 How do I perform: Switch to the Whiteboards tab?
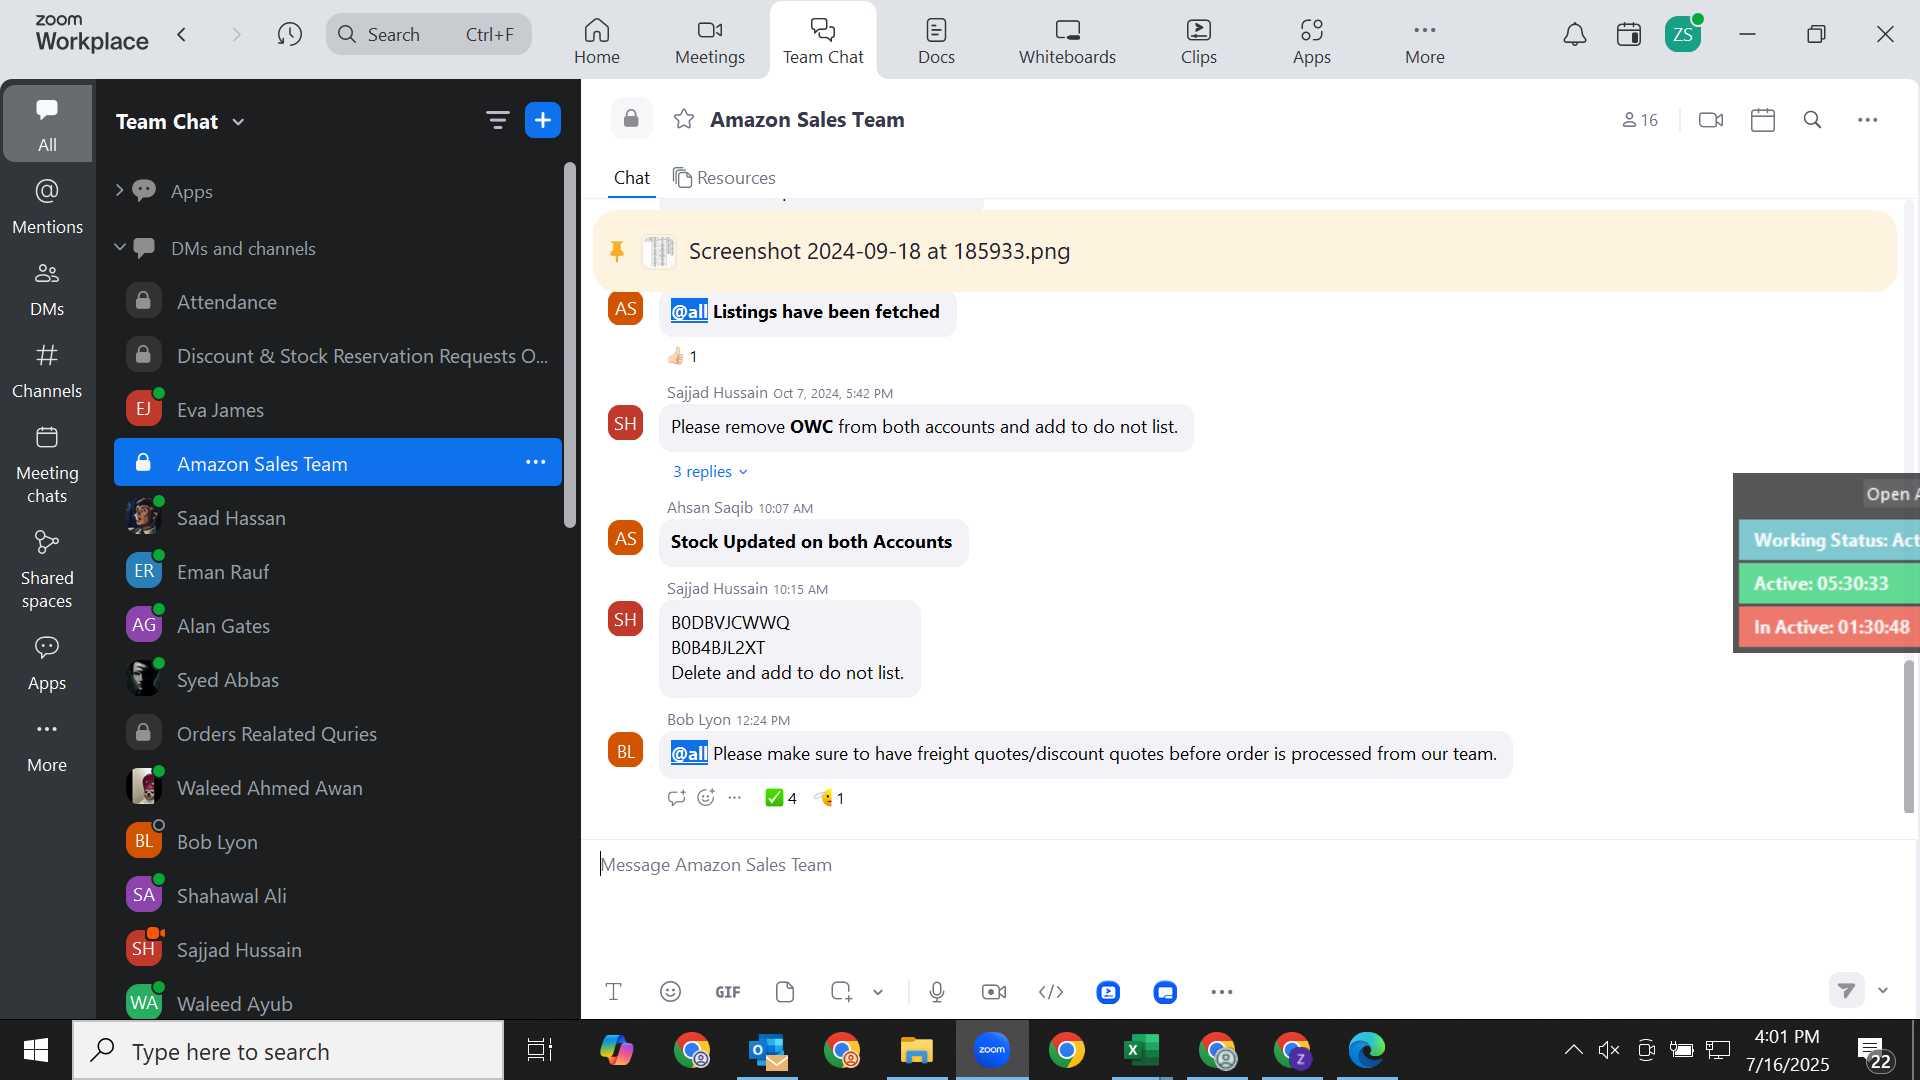pos(1067,41)
